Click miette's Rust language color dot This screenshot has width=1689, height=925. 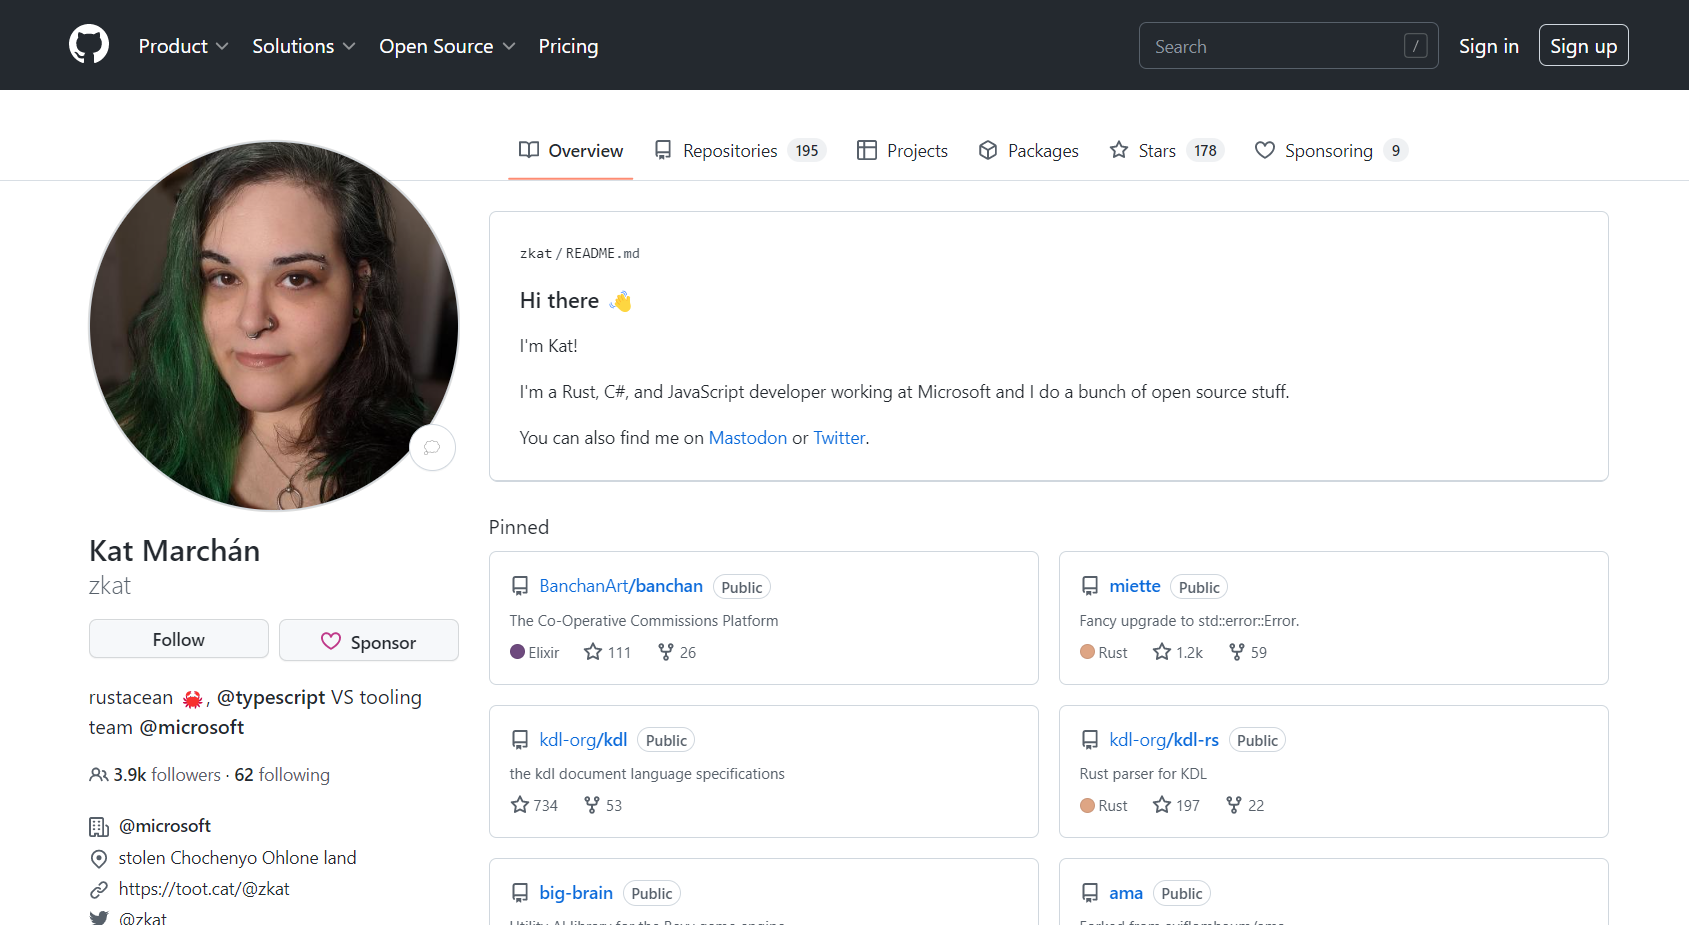pos(1087,652)
